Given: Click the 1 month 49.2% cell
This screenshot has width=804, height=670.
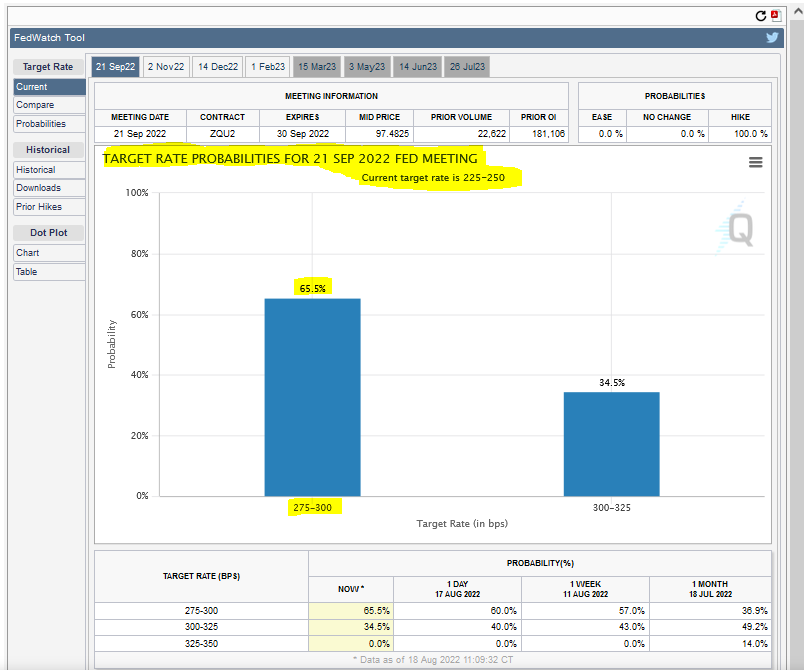Looking at the screenshot, I should click(710, 627).
